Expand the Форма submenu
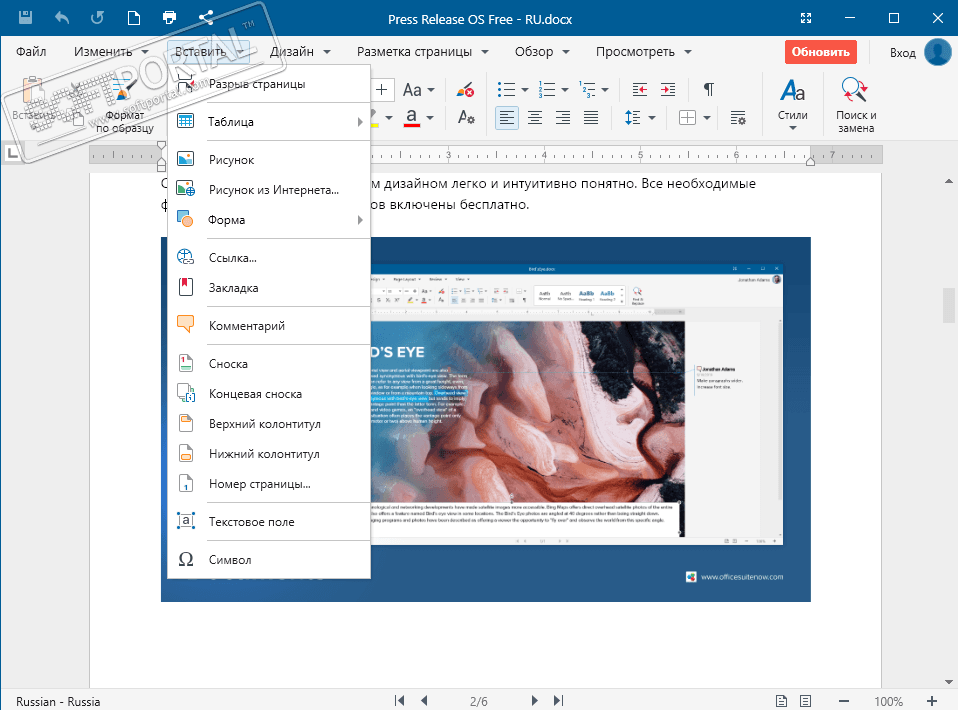 [269, 219]
